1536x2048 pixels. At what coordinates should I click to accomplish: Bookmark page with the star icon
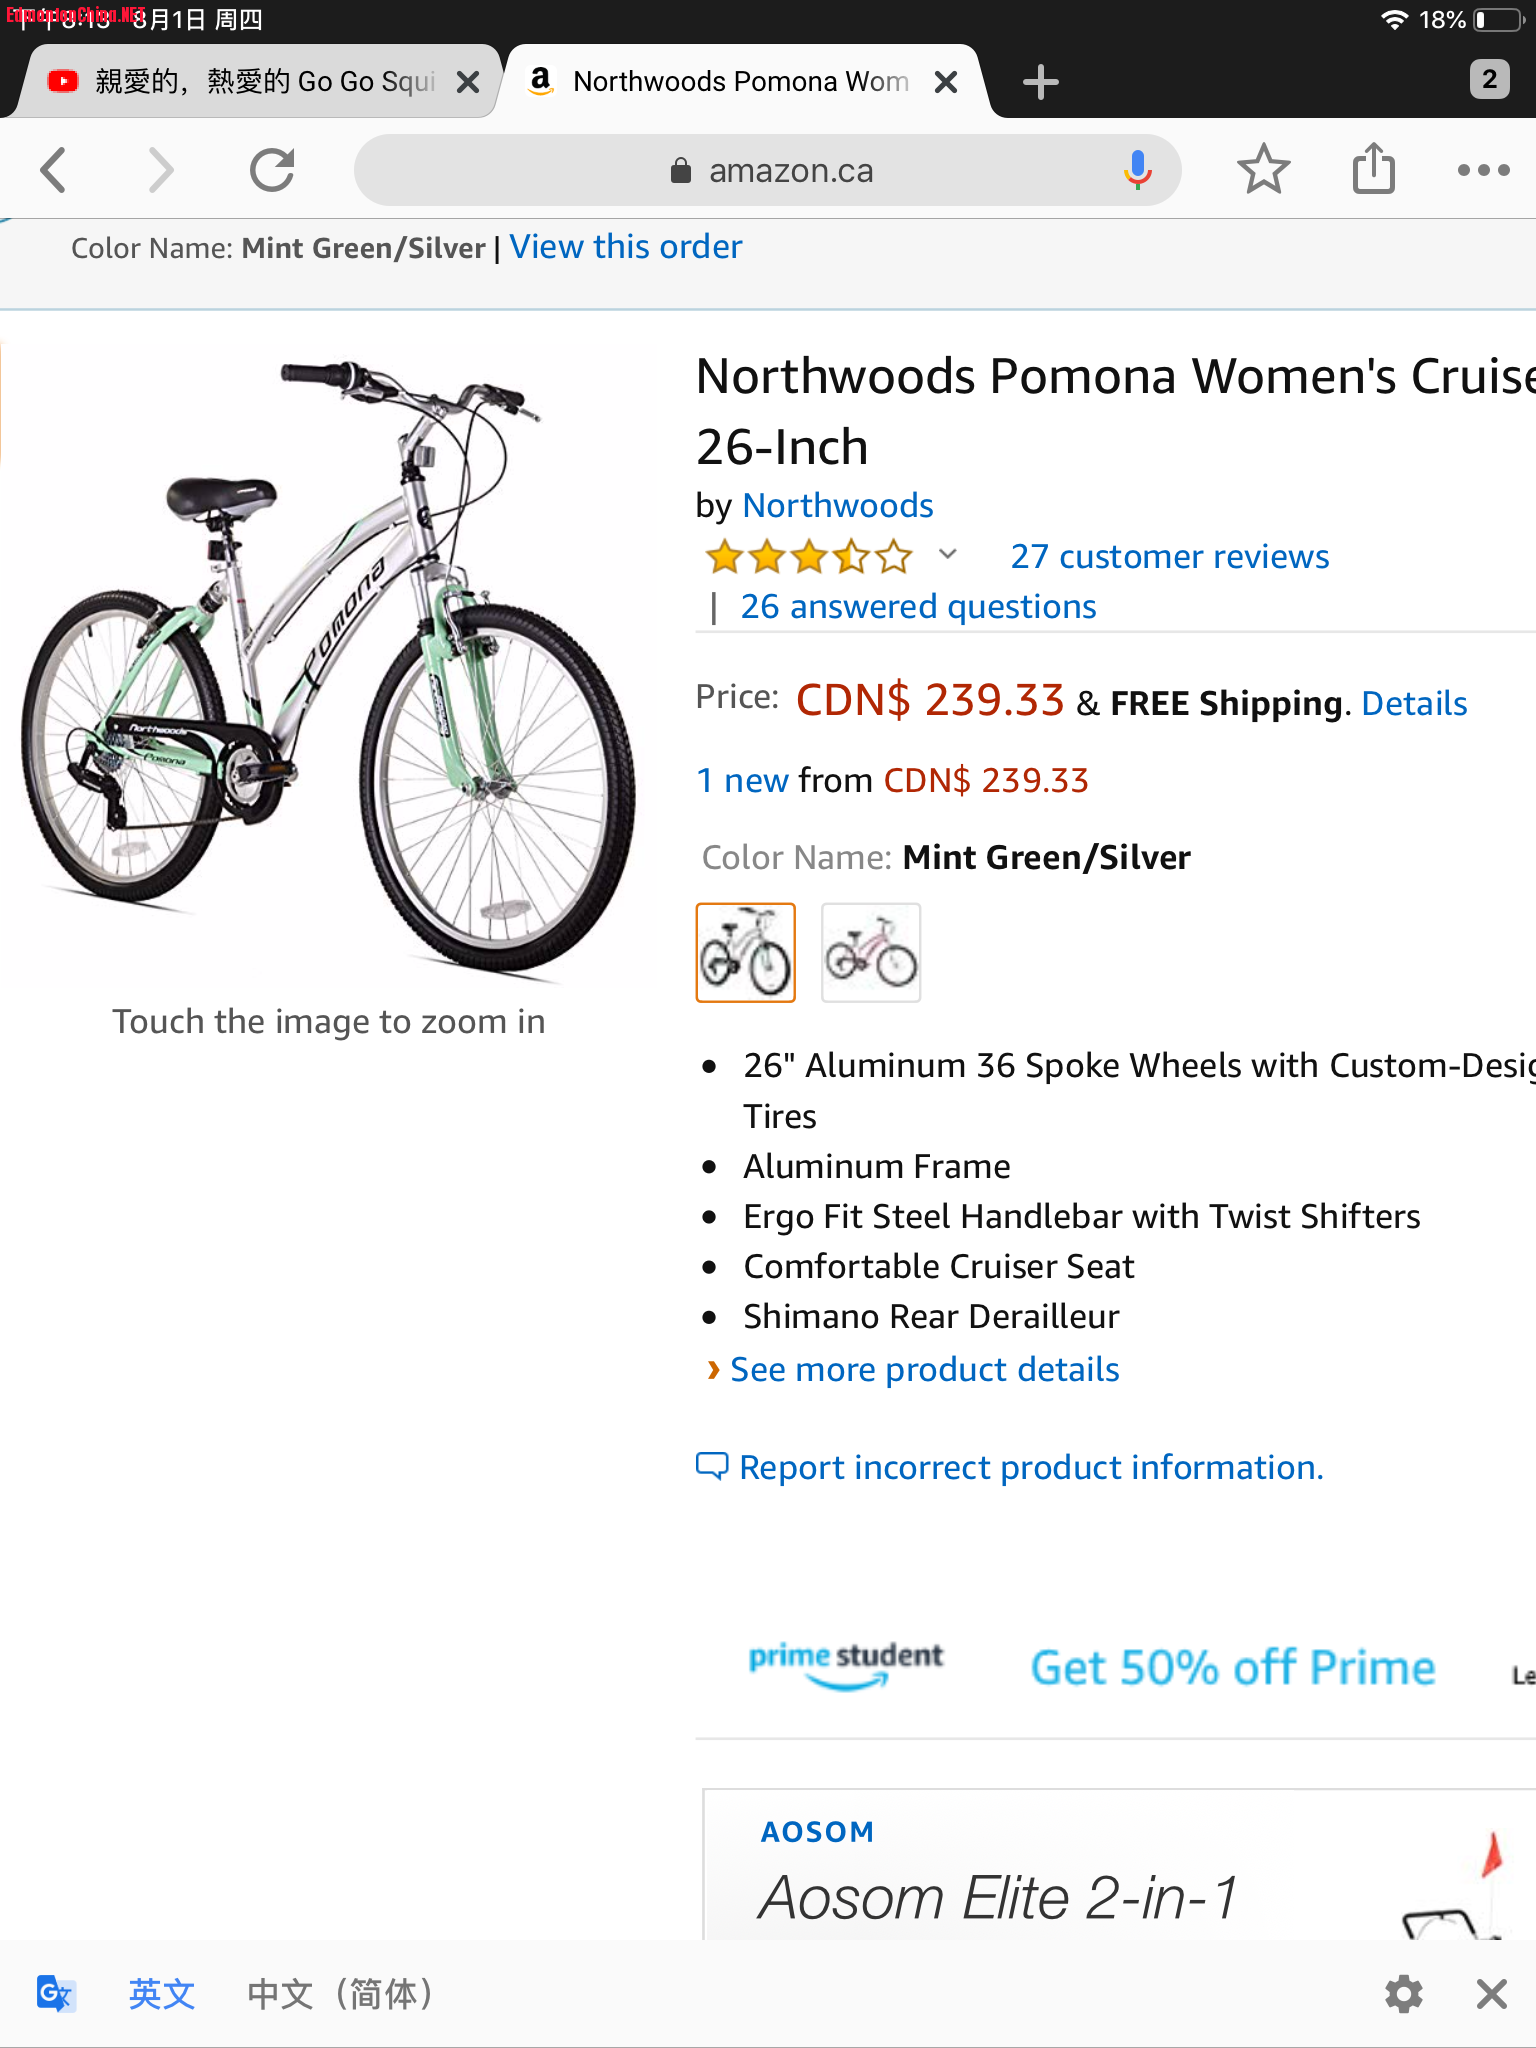(x=1263, y=170)
